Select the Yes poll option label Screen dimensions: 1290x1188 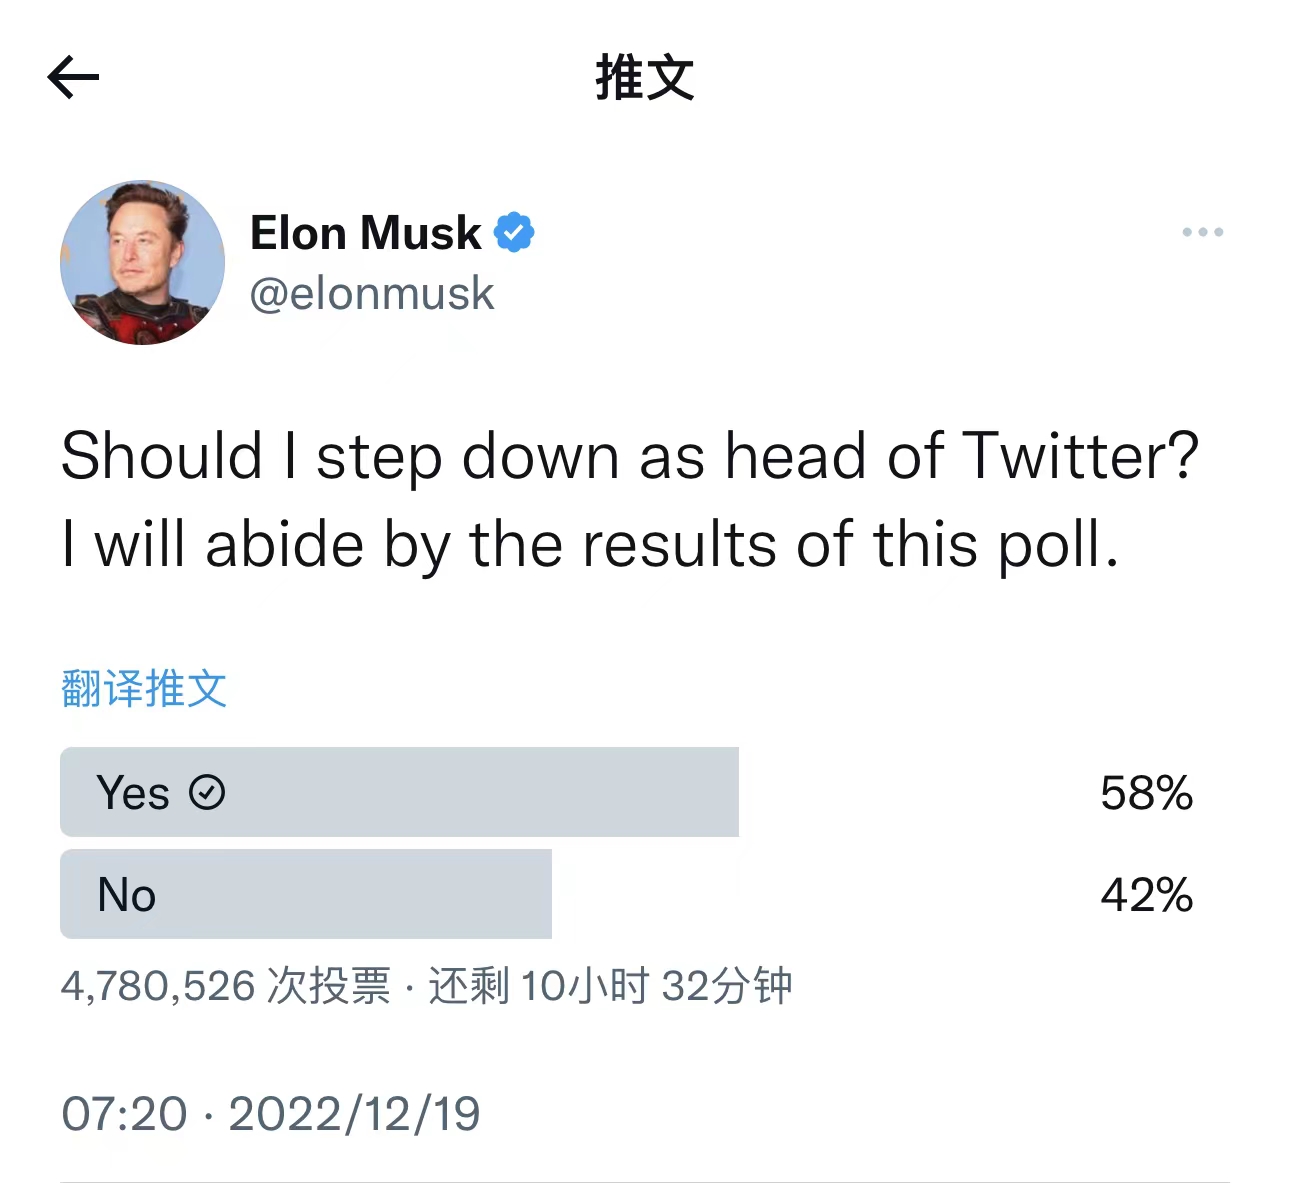(x=133, y=793)
